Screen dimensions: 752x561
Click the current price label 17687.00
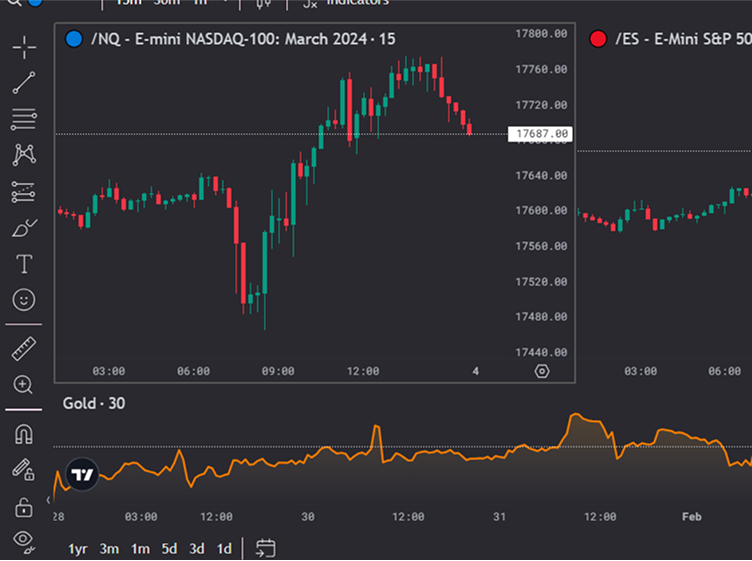(540, 134)
